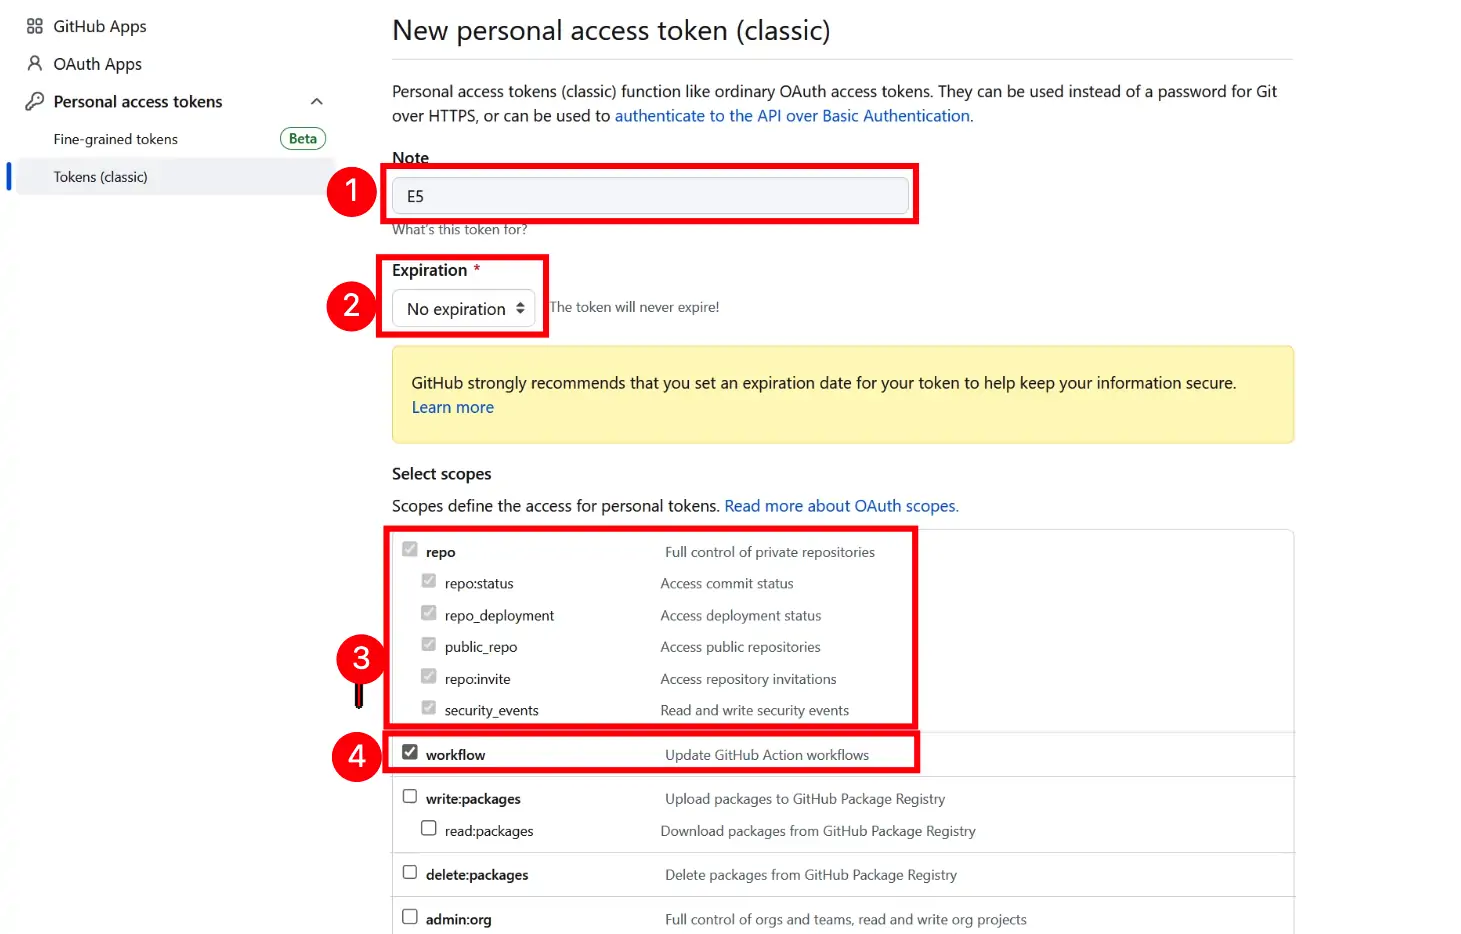Expand the write:packages scope group

point(472,798)
